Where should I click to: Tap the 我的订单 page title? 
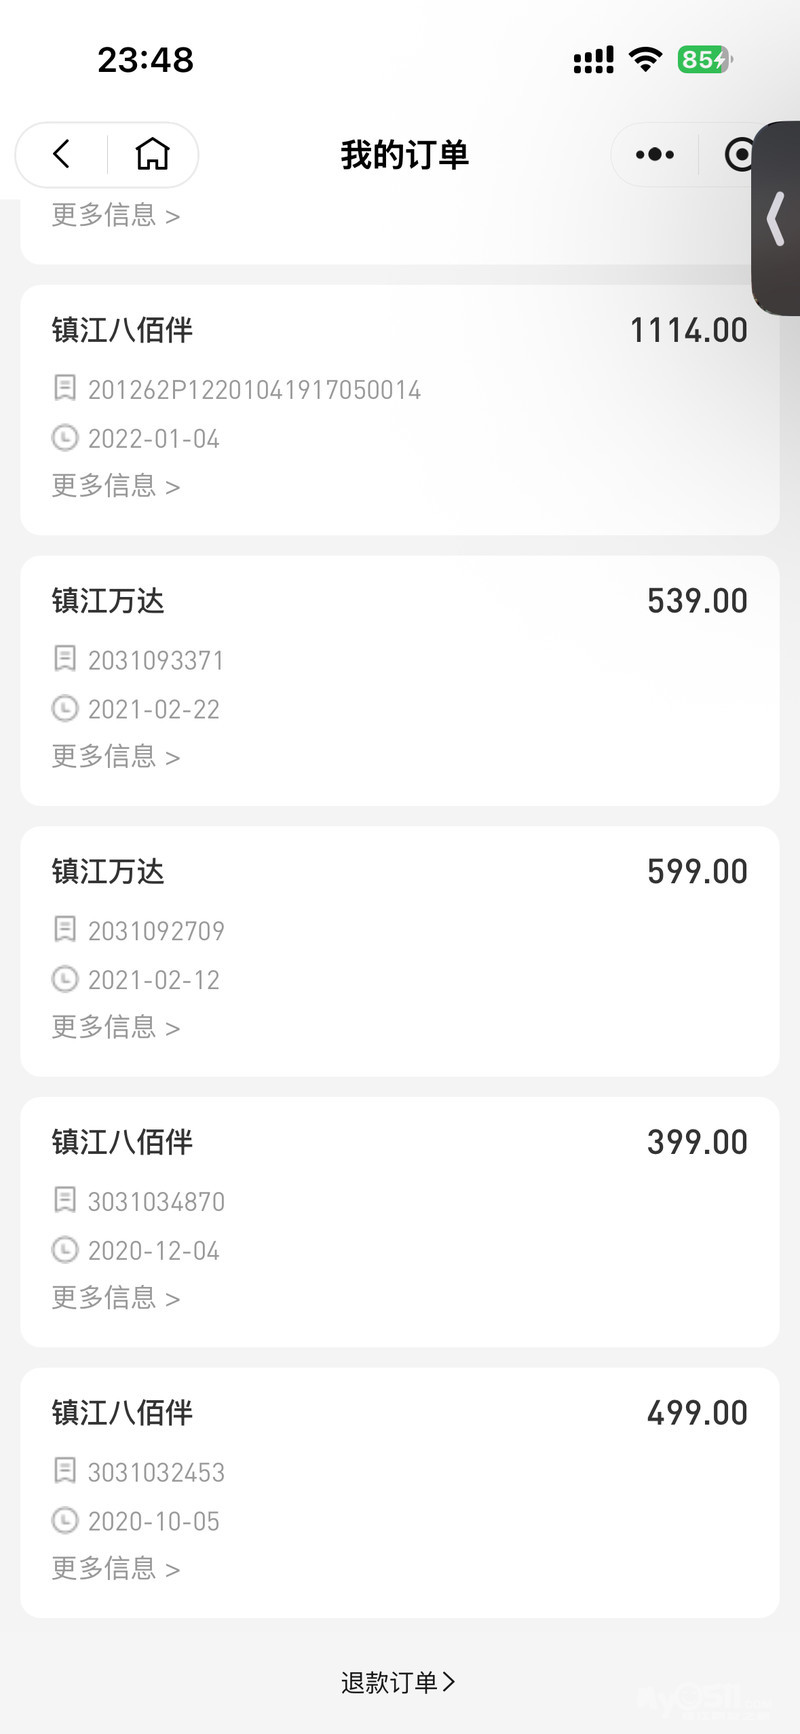404,155
